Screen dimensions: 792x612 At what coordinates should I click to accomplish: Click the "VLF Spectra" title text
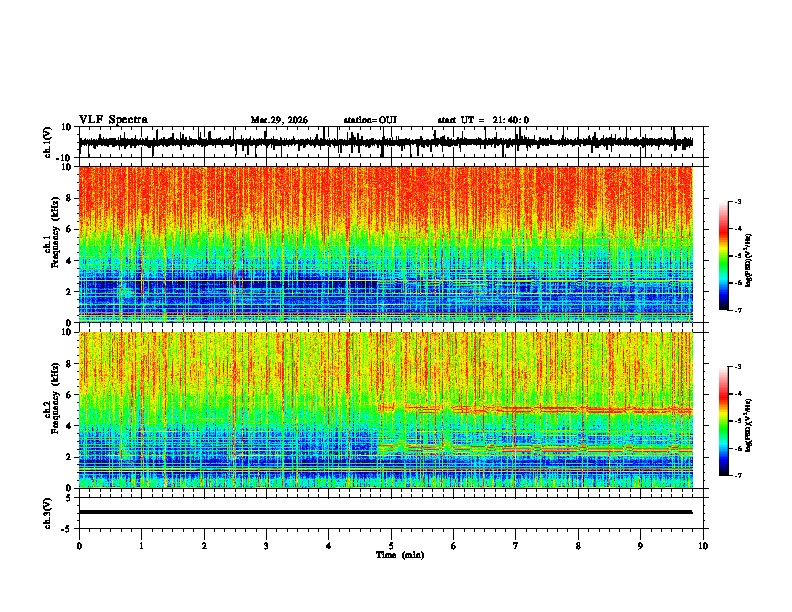pyautogui.click(x=113, y=120)
